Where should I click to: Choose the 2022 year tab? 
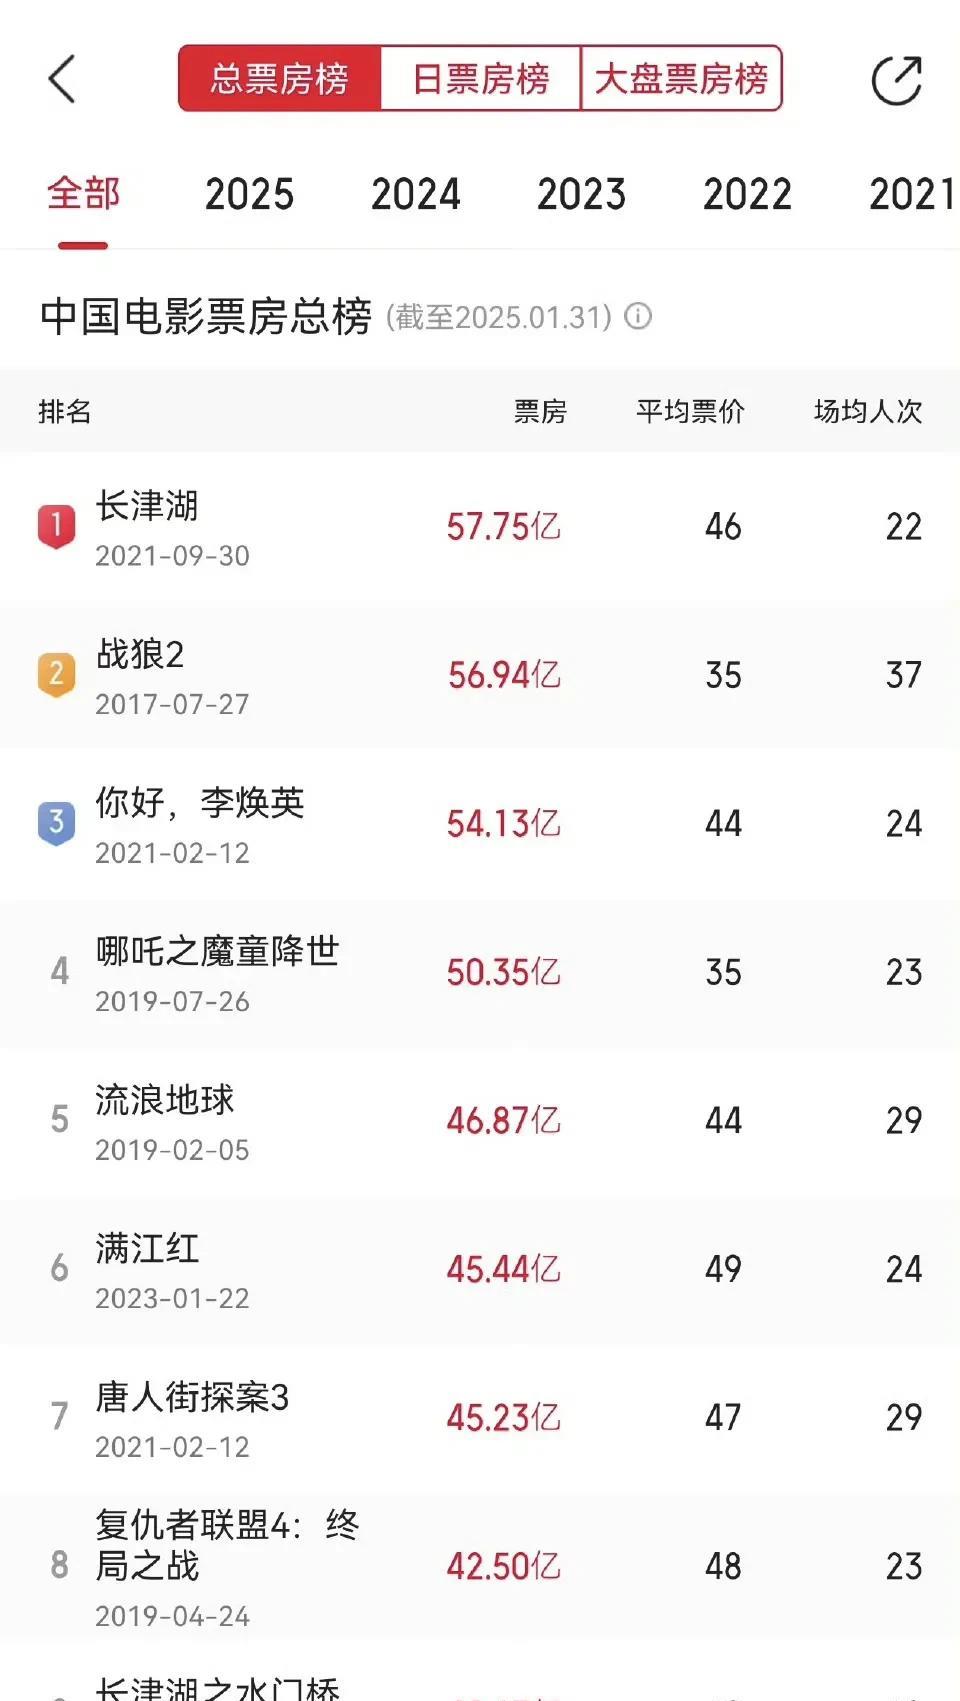(748, 194)
